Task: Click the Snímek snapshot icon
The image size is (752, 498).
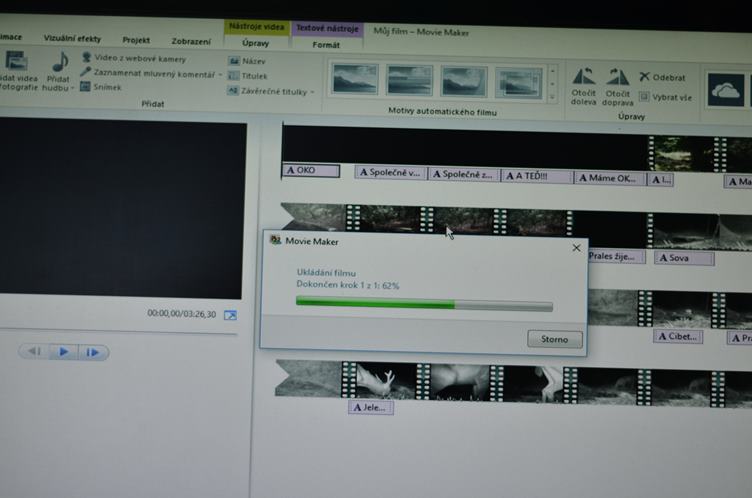Action: click(85, 86)
